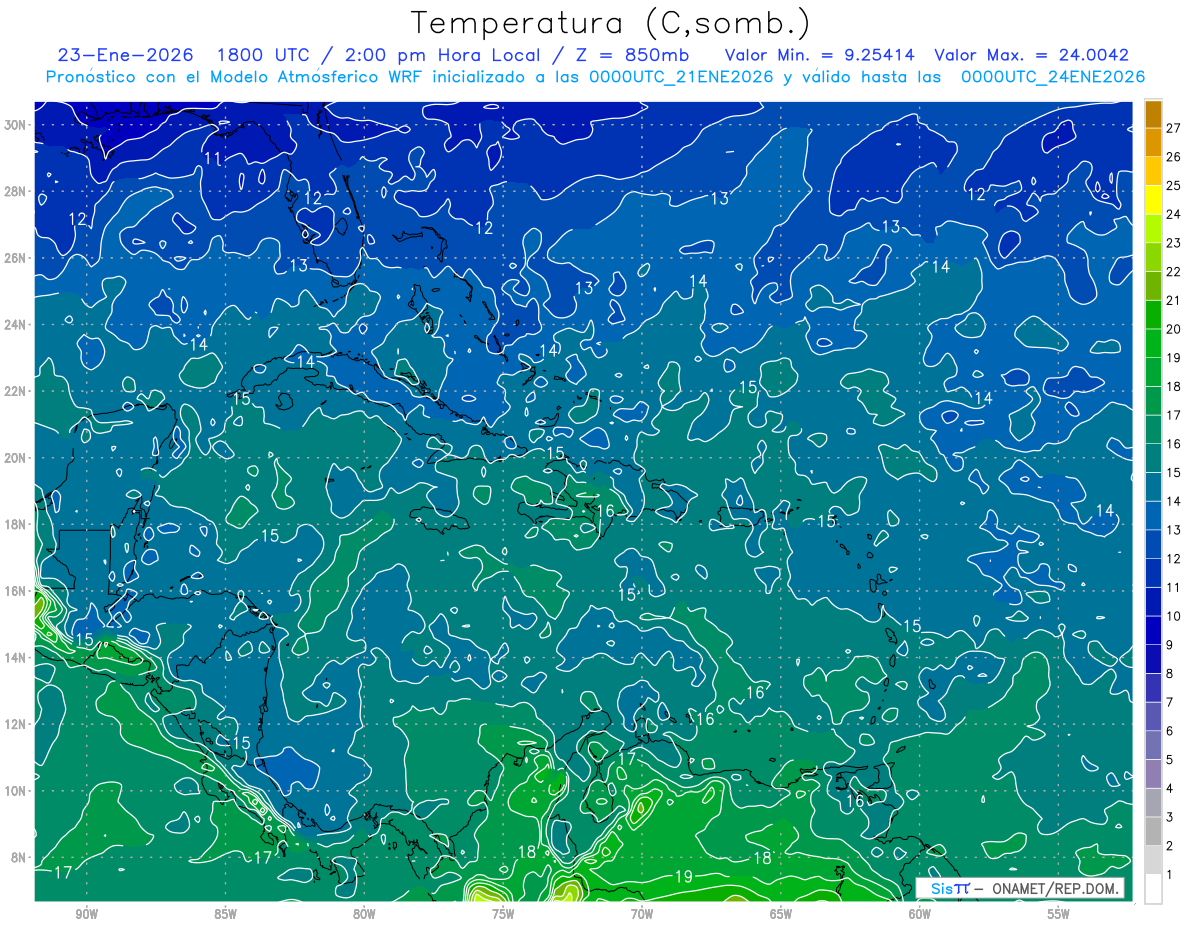This screenshot has height=927, width=1200.
Task: Click 'Valor Max. = 24.0042' text
Action: 1031,55
